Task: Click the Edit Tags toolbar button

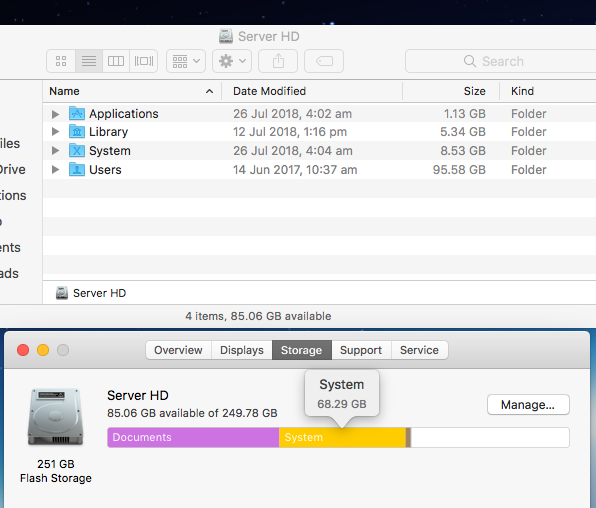Action: (324, 61)
